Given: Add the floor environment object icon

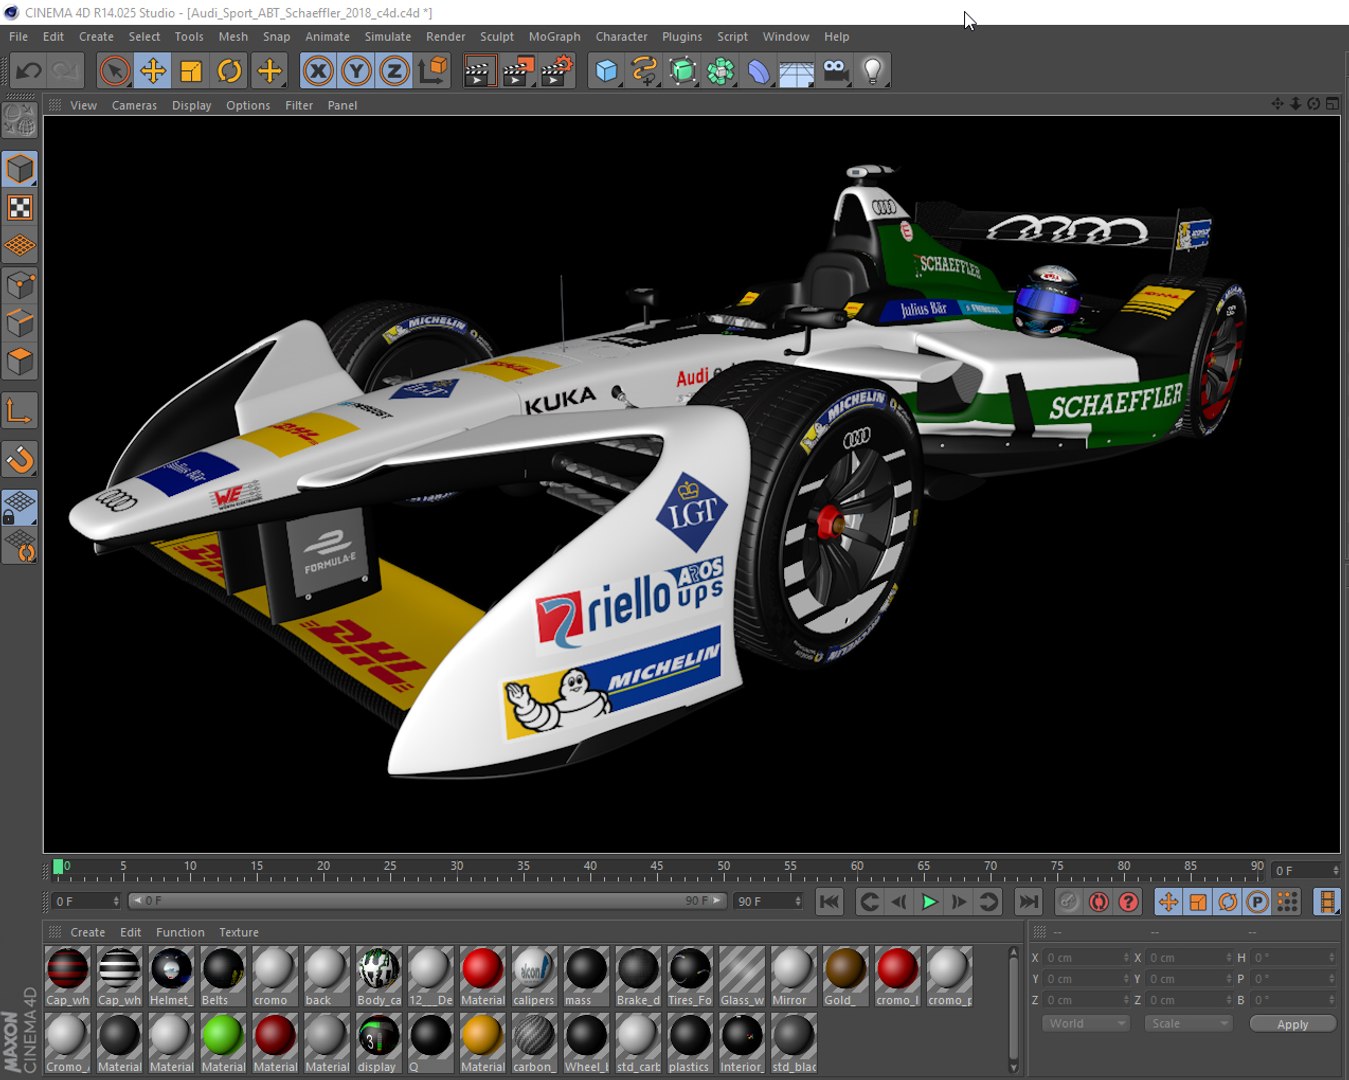Looking at the screenshot, I should pos(796,71).
